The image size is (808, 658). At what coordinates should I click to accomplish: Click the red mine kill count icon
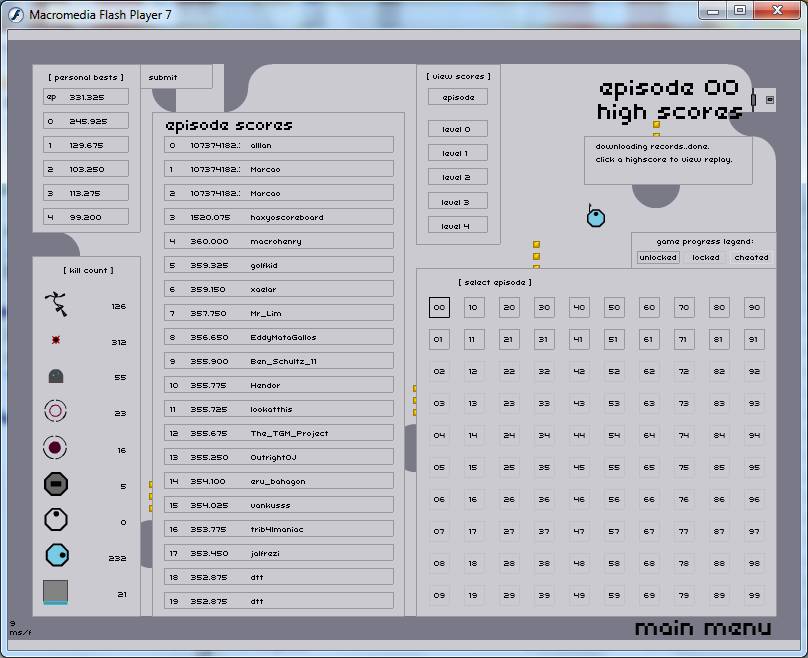click(x=56, y=341)
